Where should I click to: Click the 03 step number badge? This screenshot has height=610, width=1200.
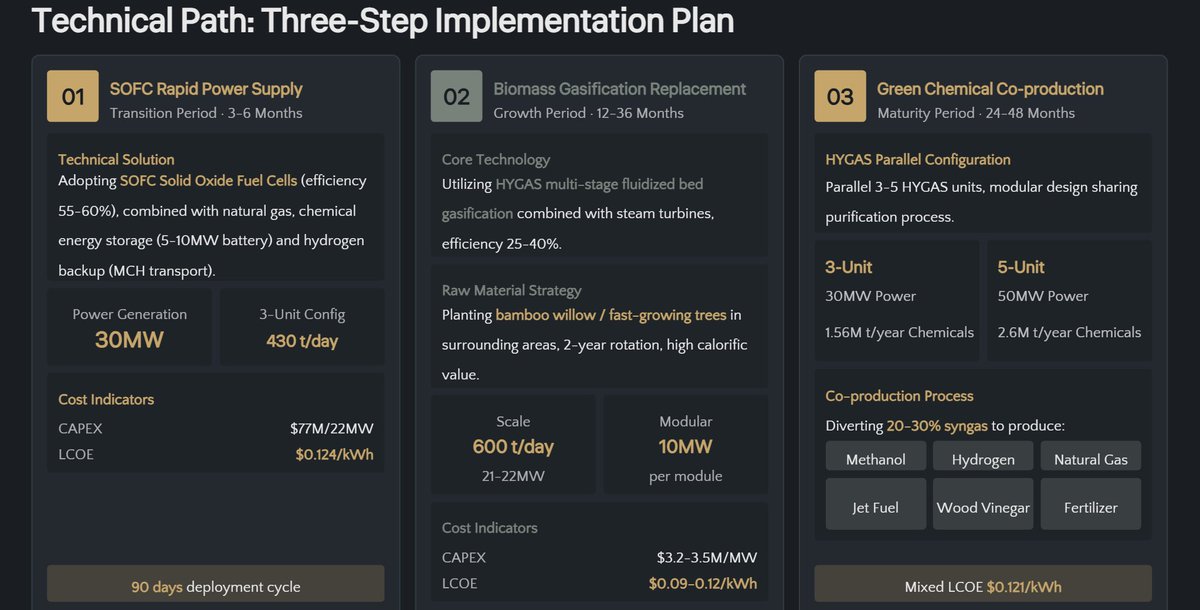tap(840, 96)
